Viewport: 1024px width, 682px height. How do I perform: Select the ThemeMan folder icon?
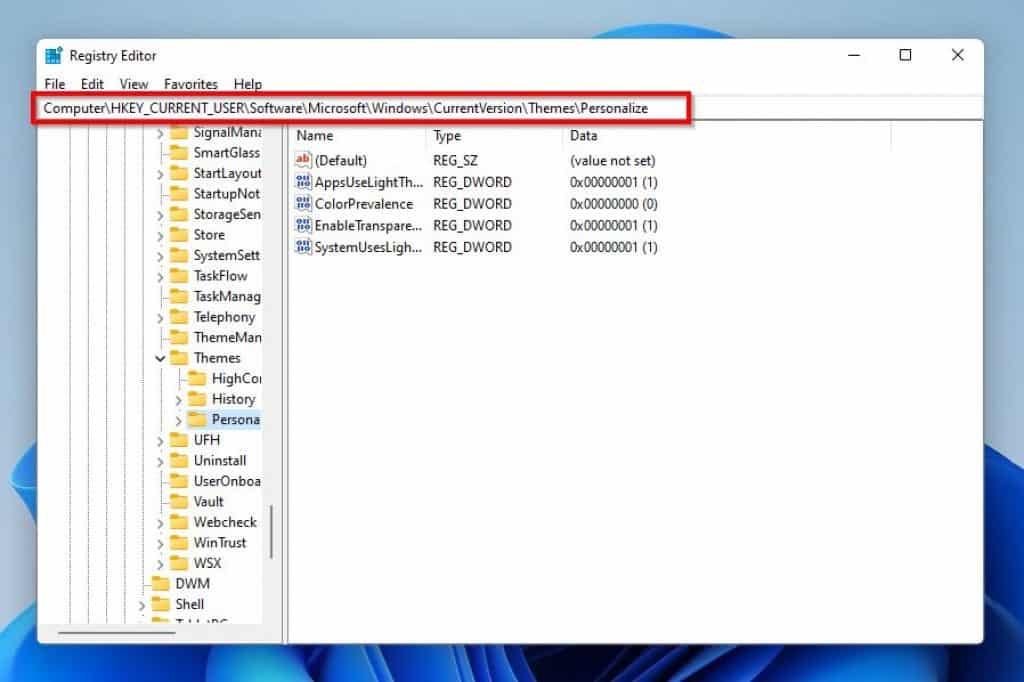[x=179, y=337]
